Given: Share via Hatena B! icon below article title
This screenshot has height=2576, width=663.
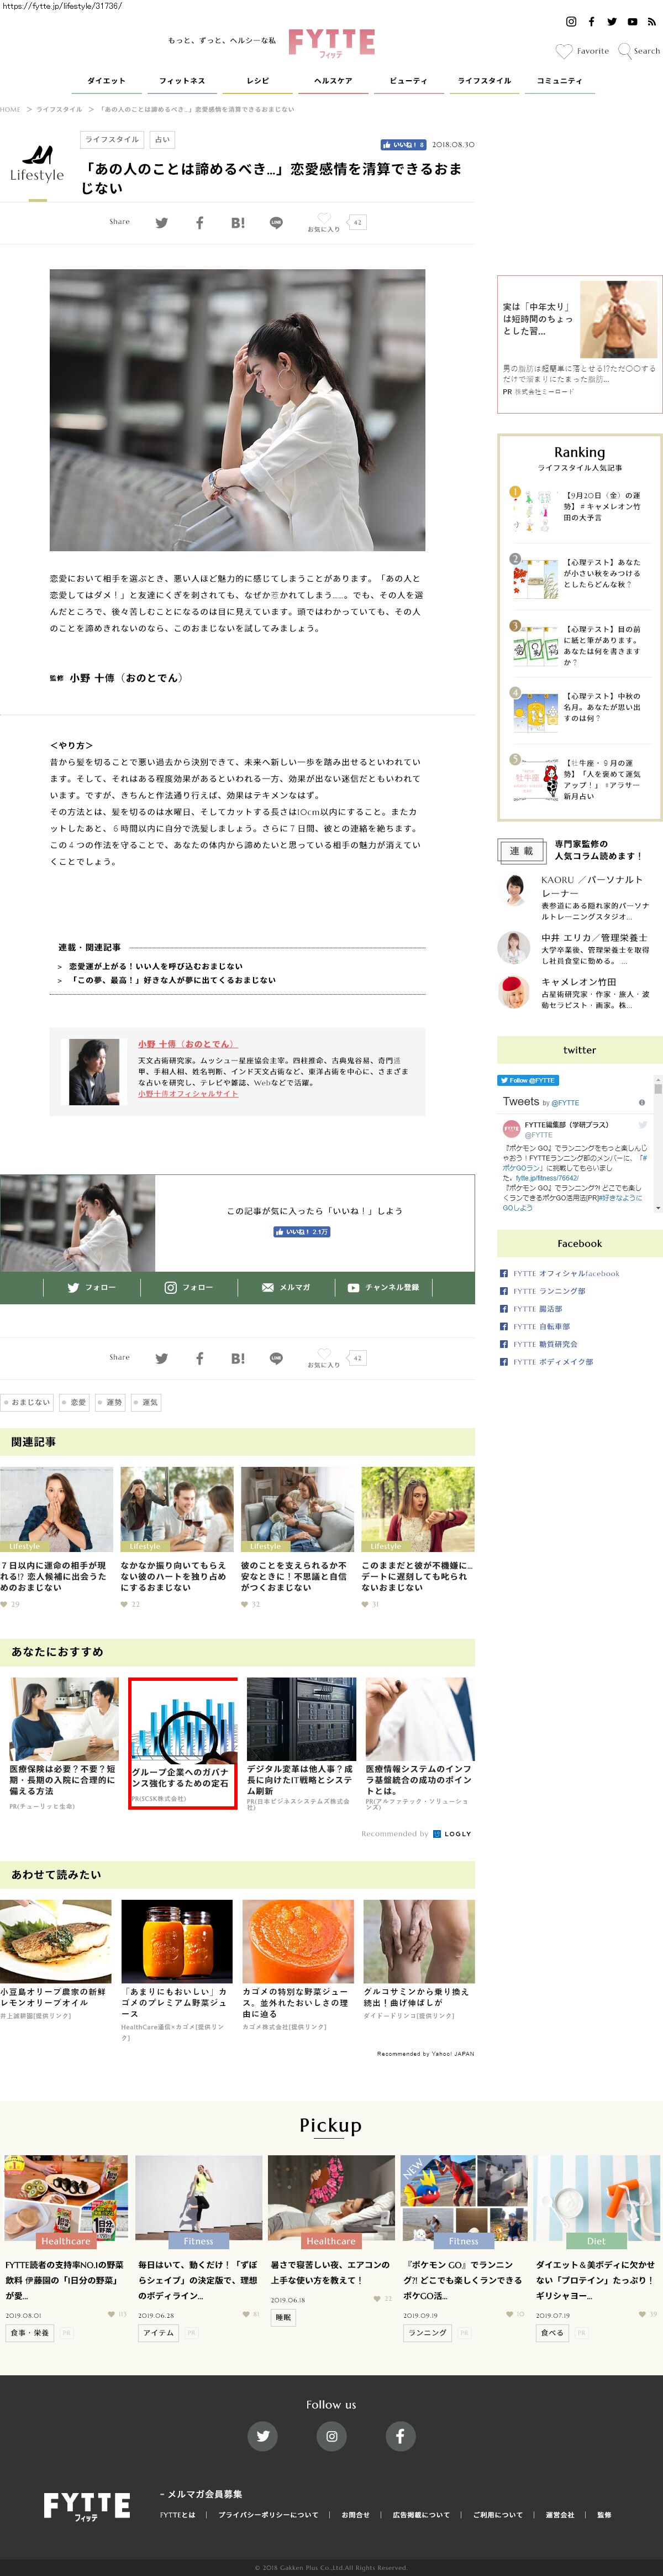Looking at the screenshot, I should tap(238, 223).
